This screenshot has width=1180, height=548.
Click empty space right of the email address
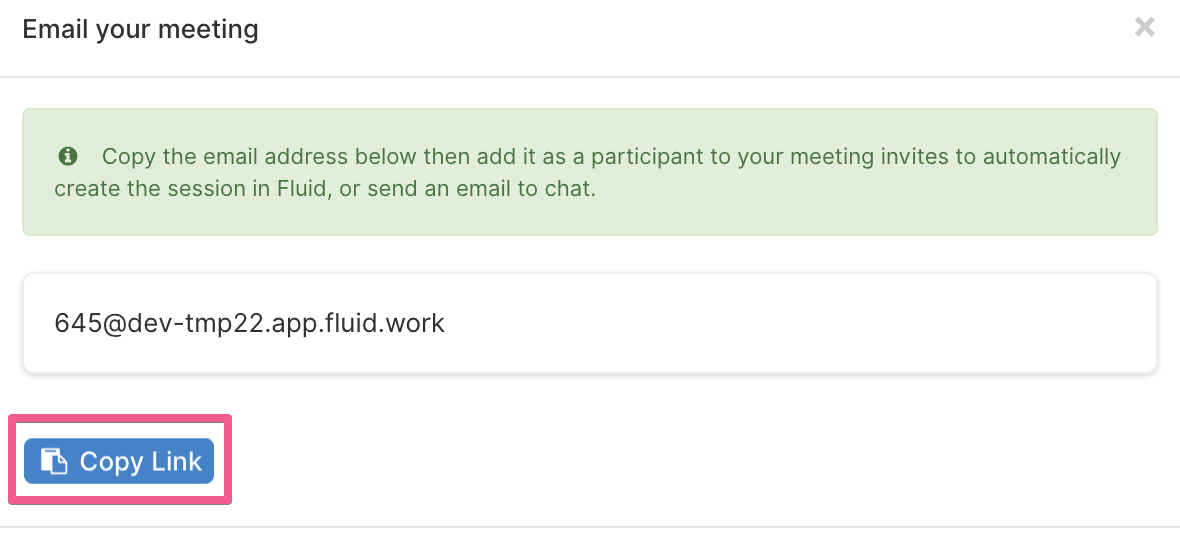798,323
